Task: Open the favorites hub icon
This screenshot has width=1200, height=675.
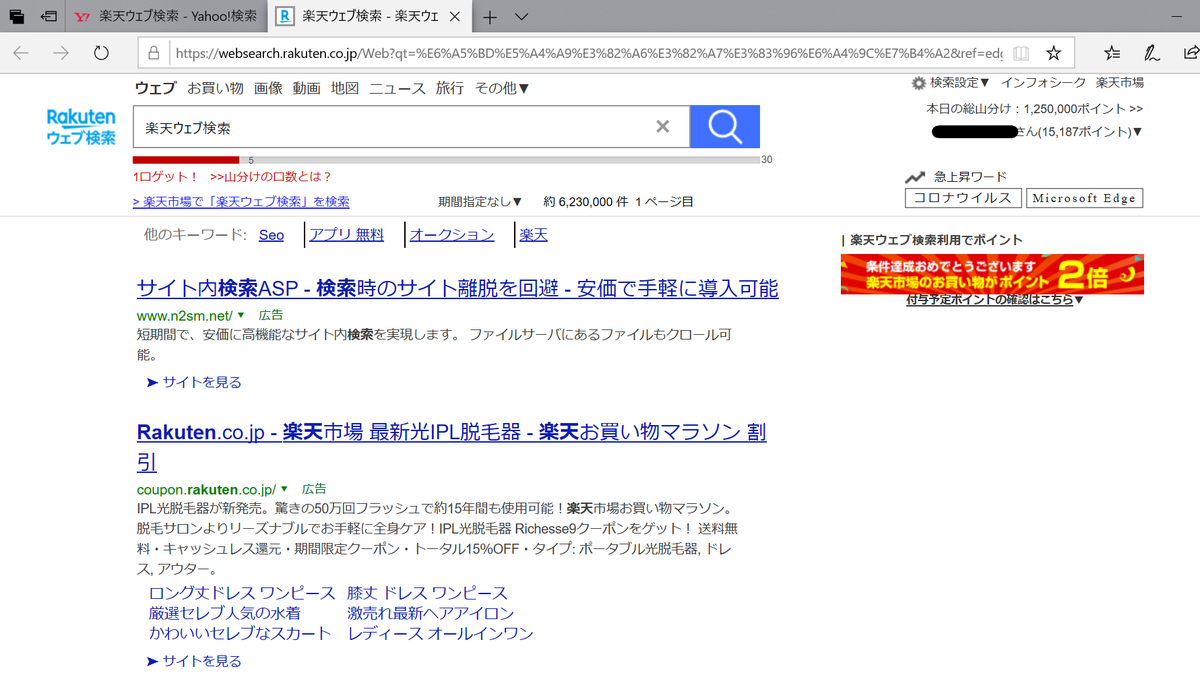Action: click(1113, 53)
